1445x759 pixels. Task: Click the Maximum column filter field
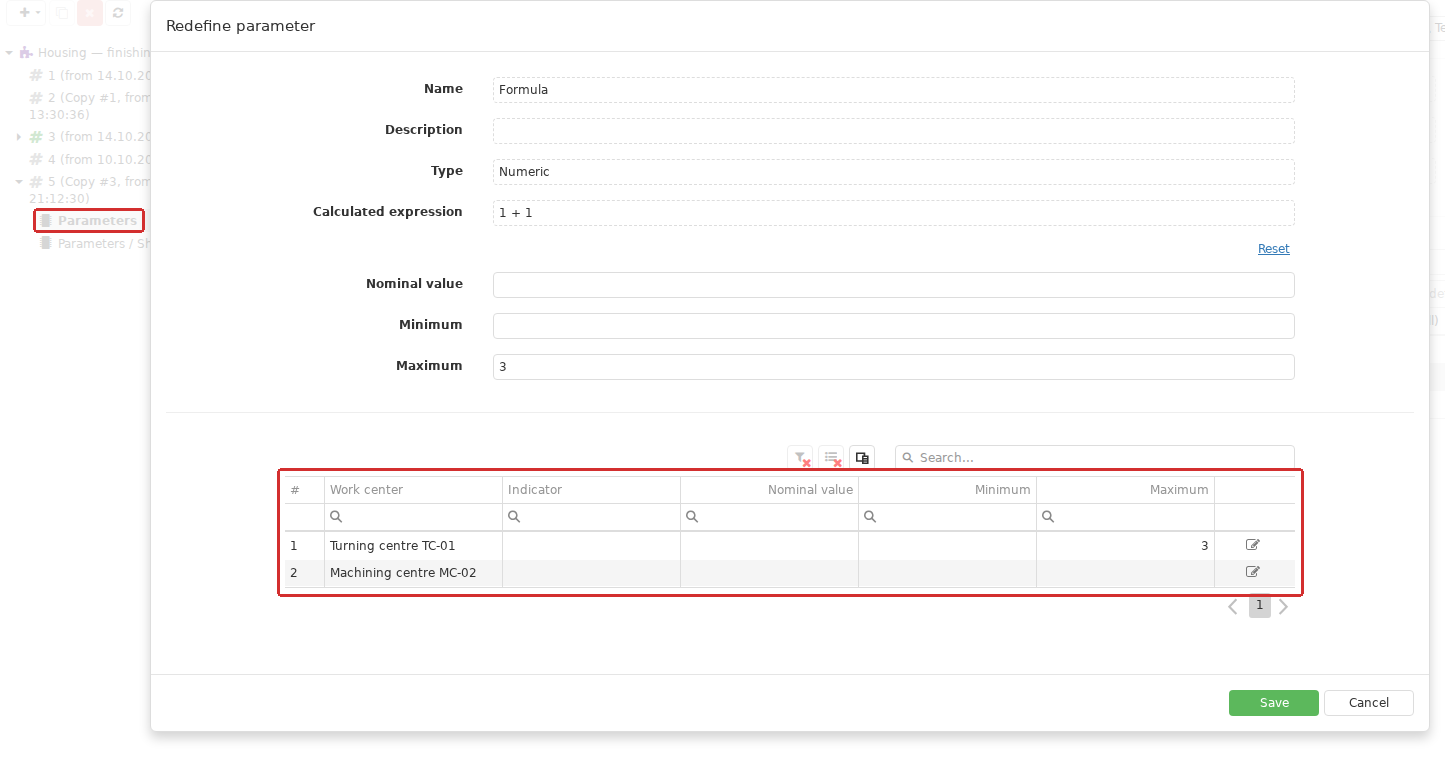coord(1125,517)
